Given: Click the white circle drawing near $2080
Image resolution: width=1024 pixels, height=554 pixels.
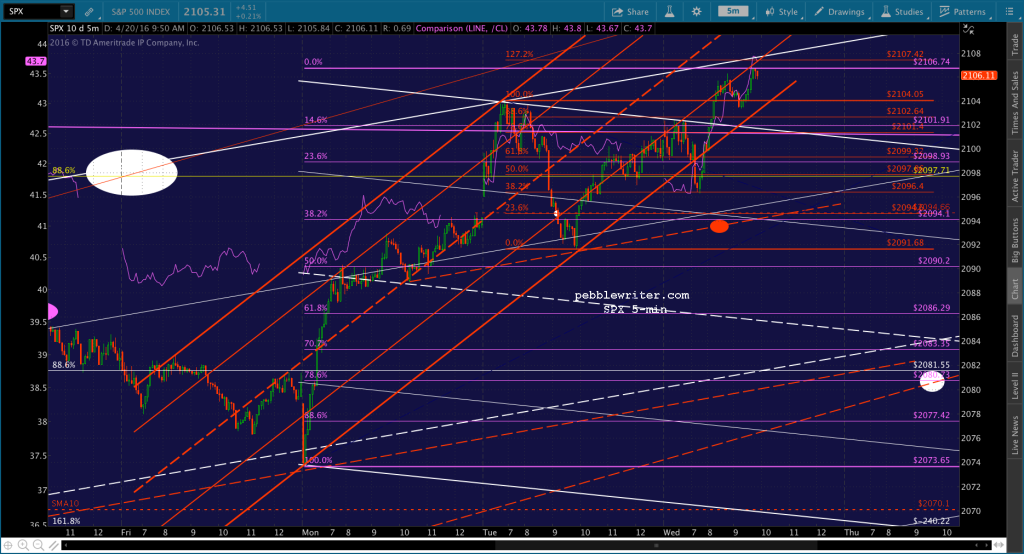Looking at the screenshot, I should point(933,382).
